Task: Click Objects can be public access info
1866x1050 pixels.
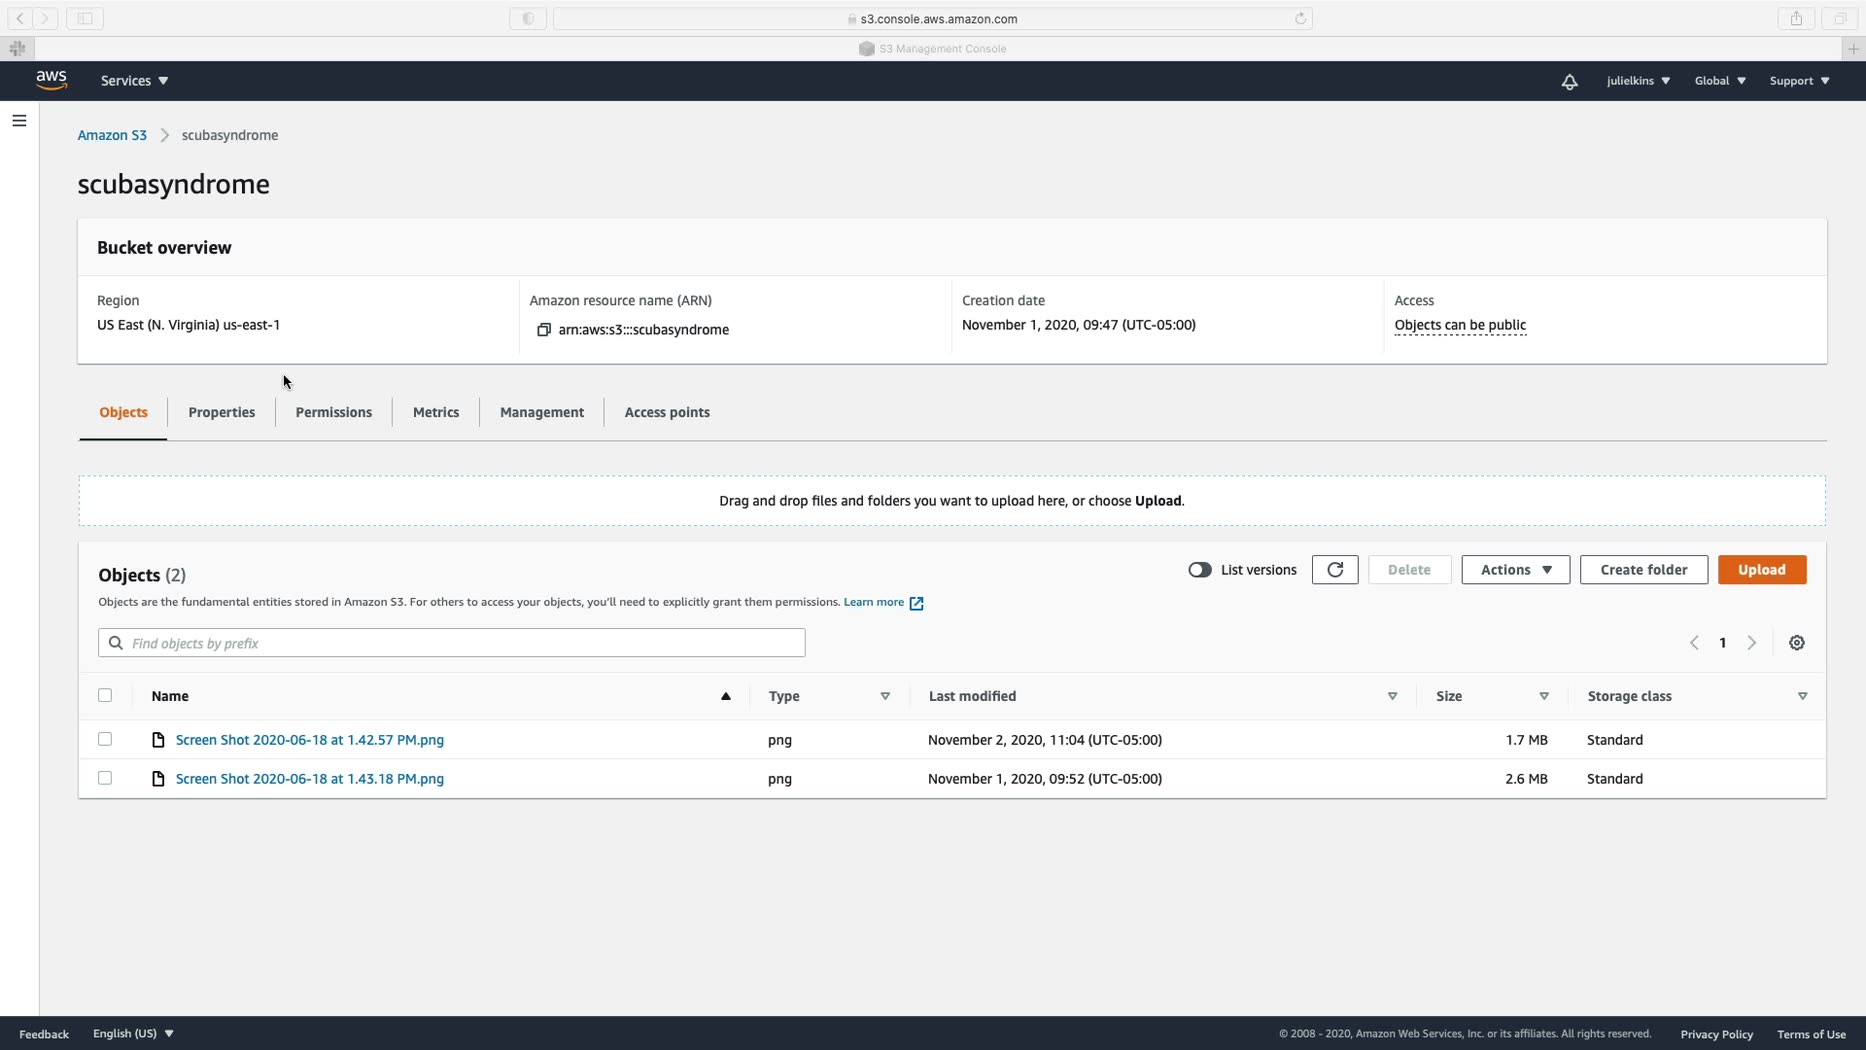Action: (1460, 325)
